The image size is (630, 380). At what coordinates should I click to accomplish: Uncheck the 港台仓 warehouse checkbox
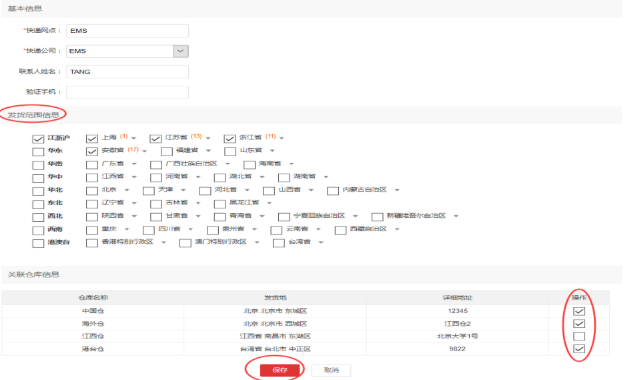pyautogui.click(x=579, y=349)
